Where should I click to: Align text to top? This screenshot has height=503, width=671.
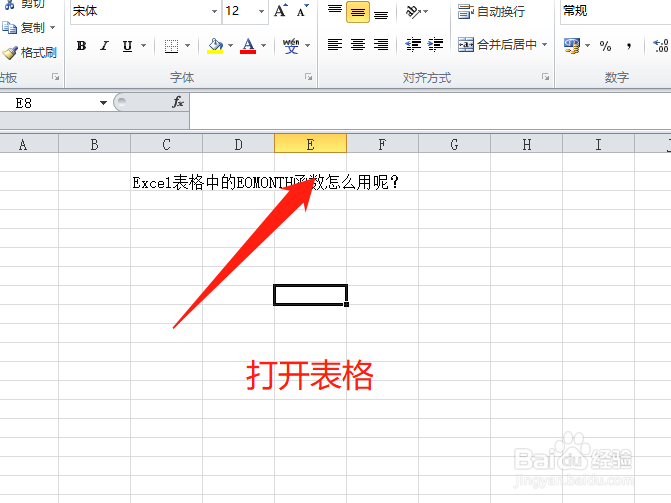(x=335, y=11)
